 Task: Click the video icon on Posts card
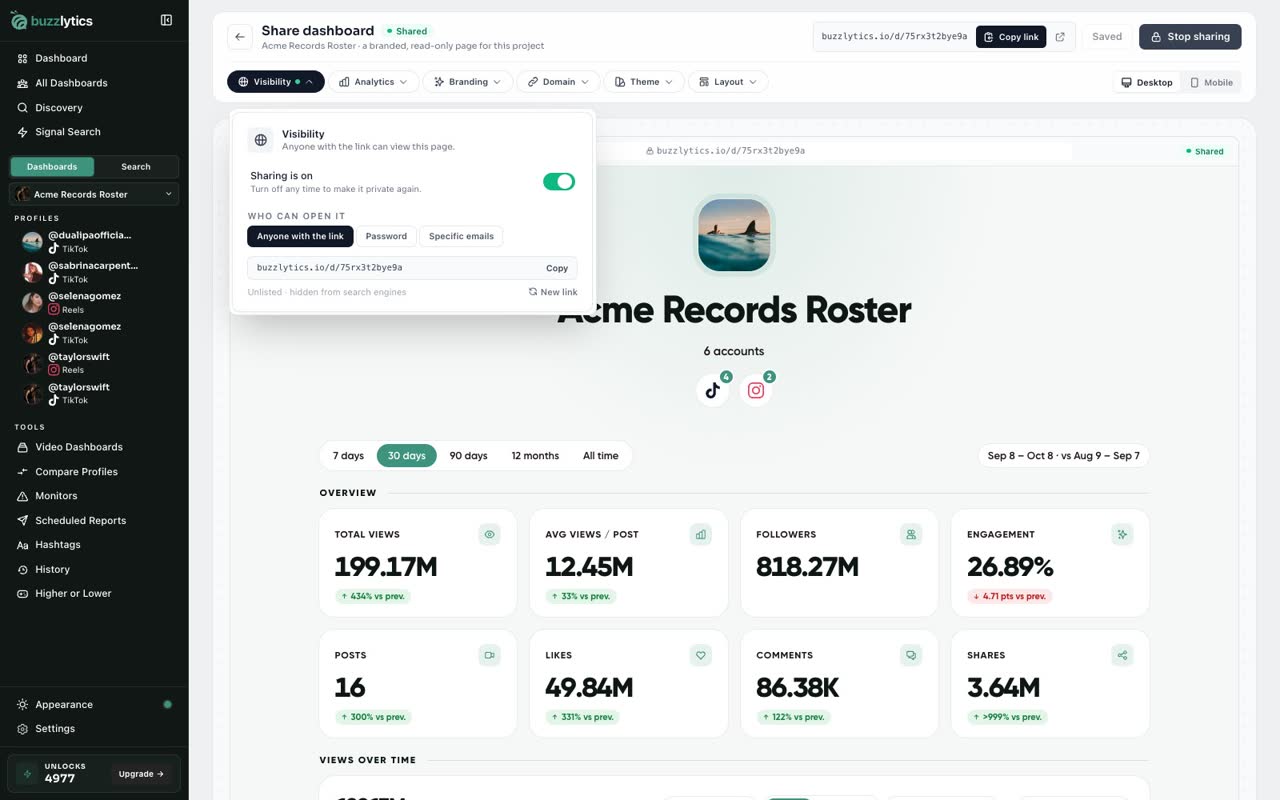click(x=490, y=656)
